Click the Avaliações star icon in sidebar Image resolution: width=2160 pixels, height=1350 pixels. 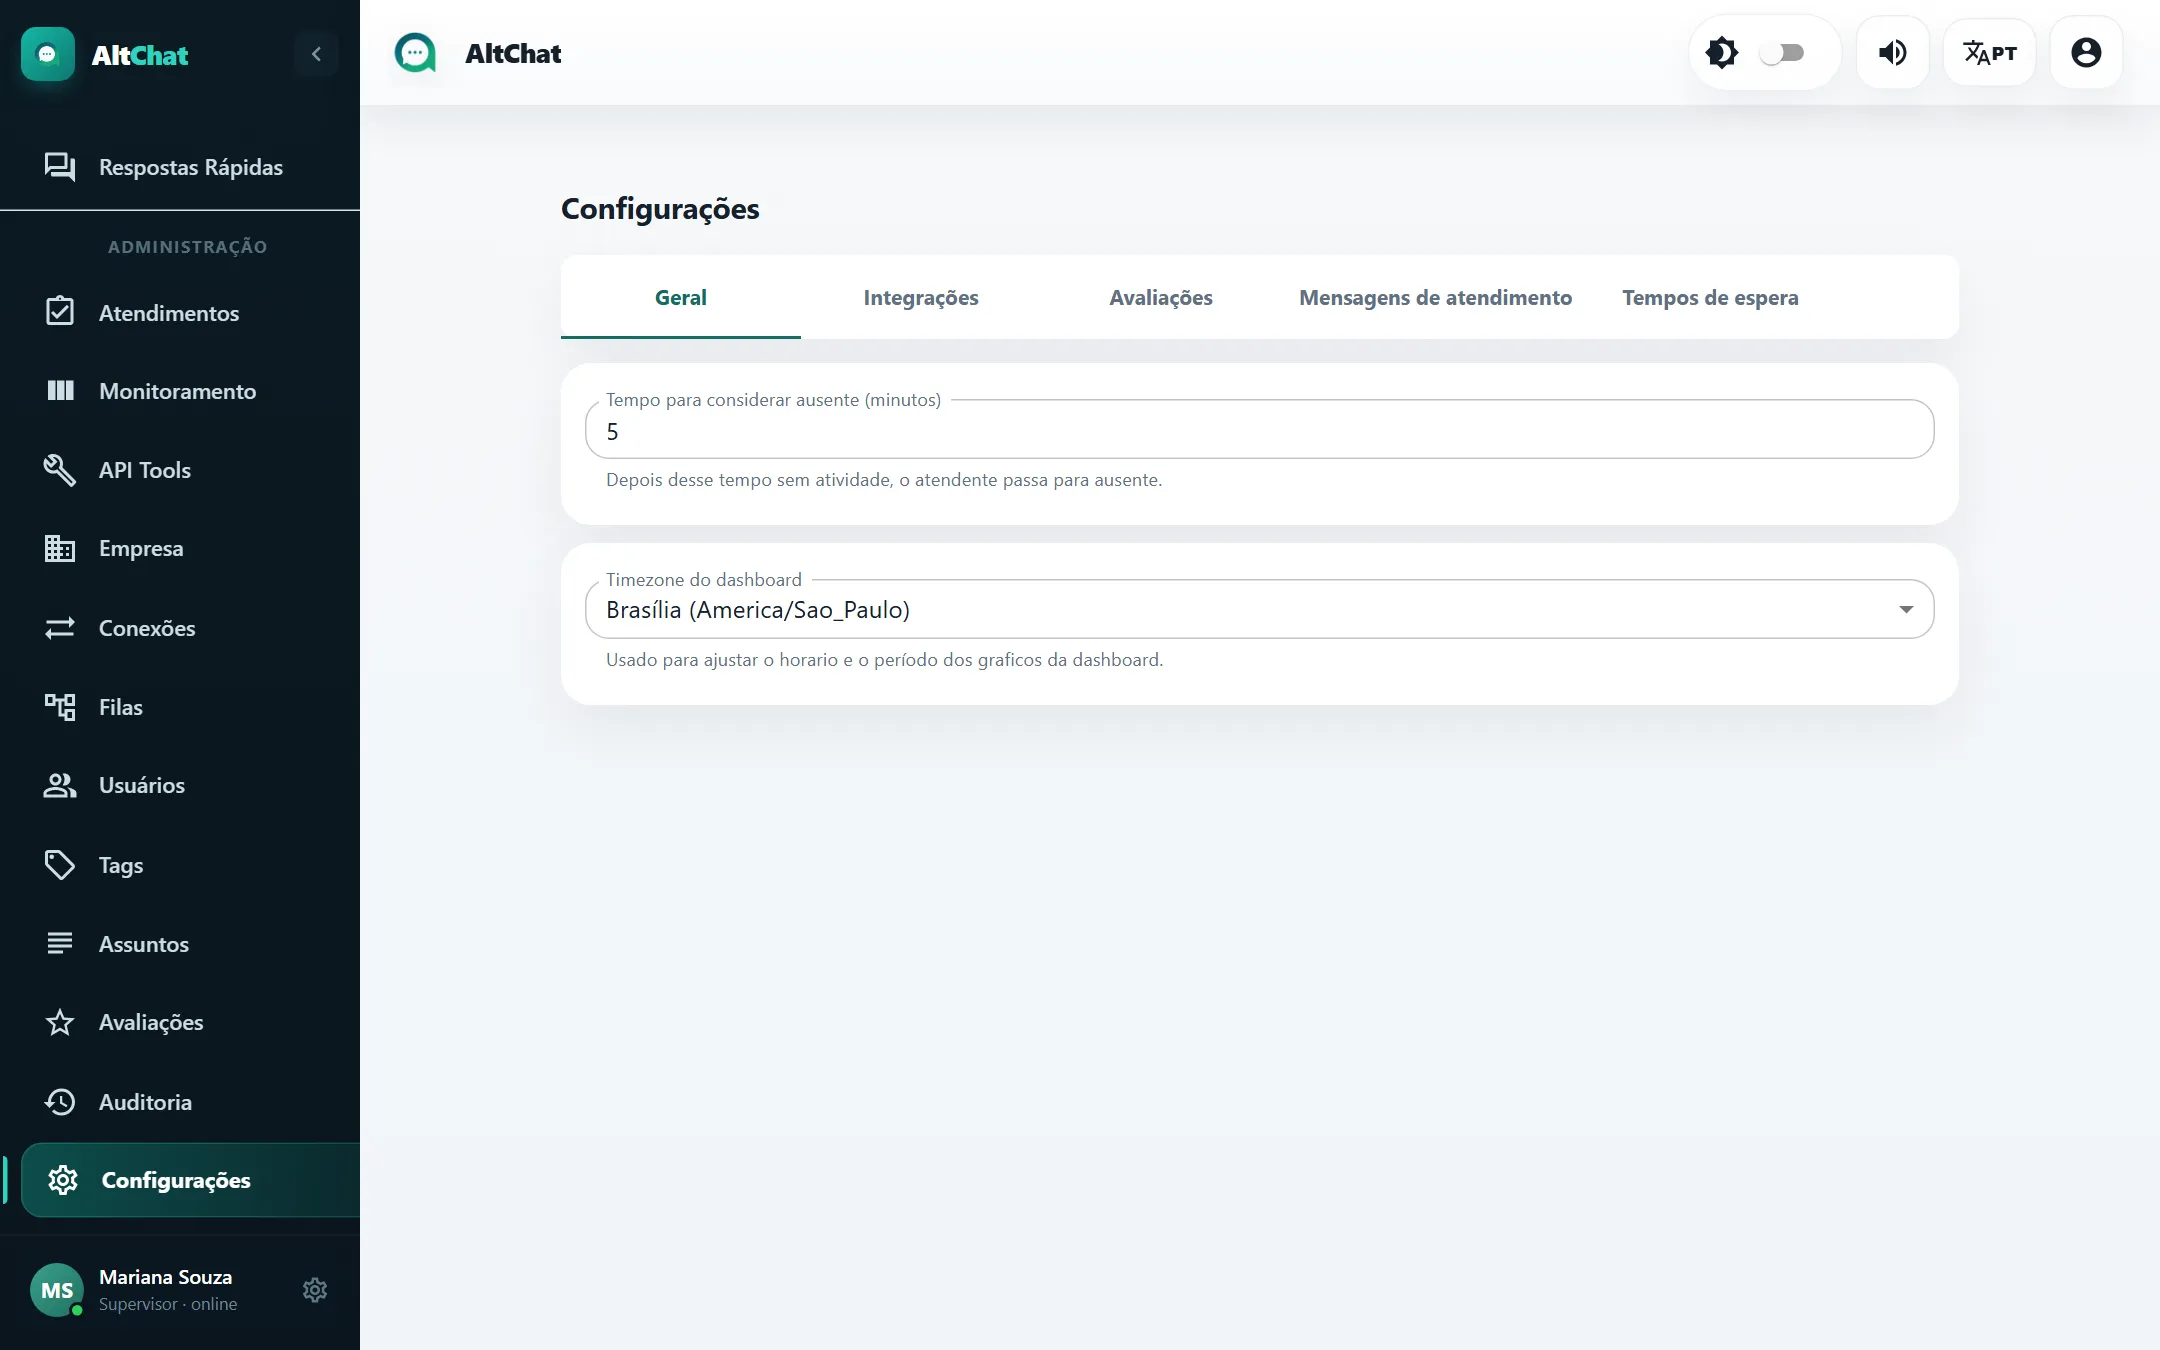(60, 1022)
